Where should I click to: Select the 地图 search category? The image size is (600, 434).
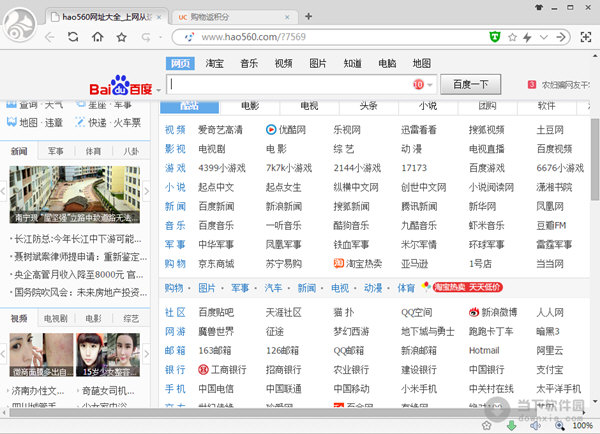tap(422, 63)
